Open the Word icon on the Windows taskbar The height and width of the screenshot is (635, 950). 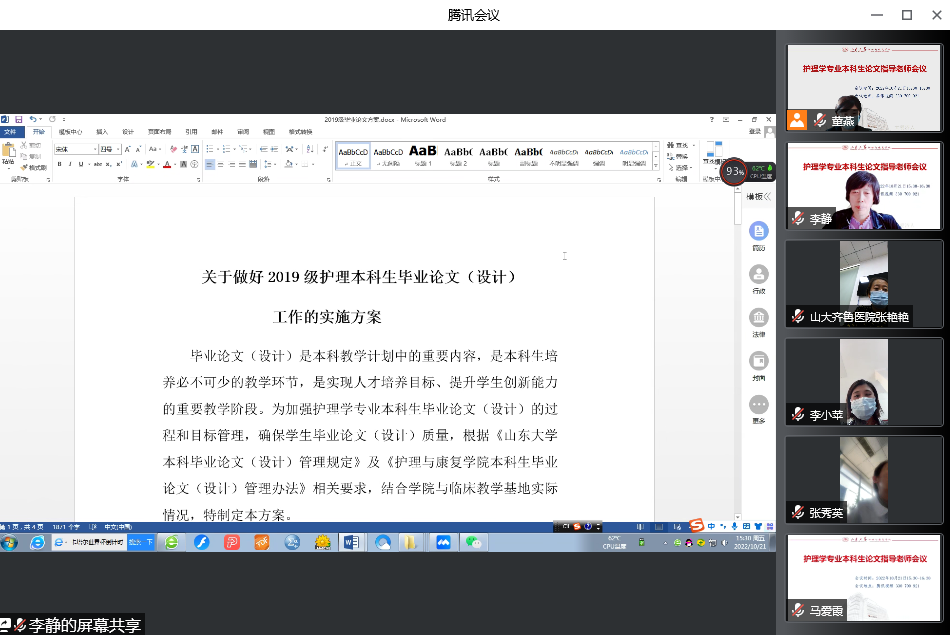pos(351,542)
